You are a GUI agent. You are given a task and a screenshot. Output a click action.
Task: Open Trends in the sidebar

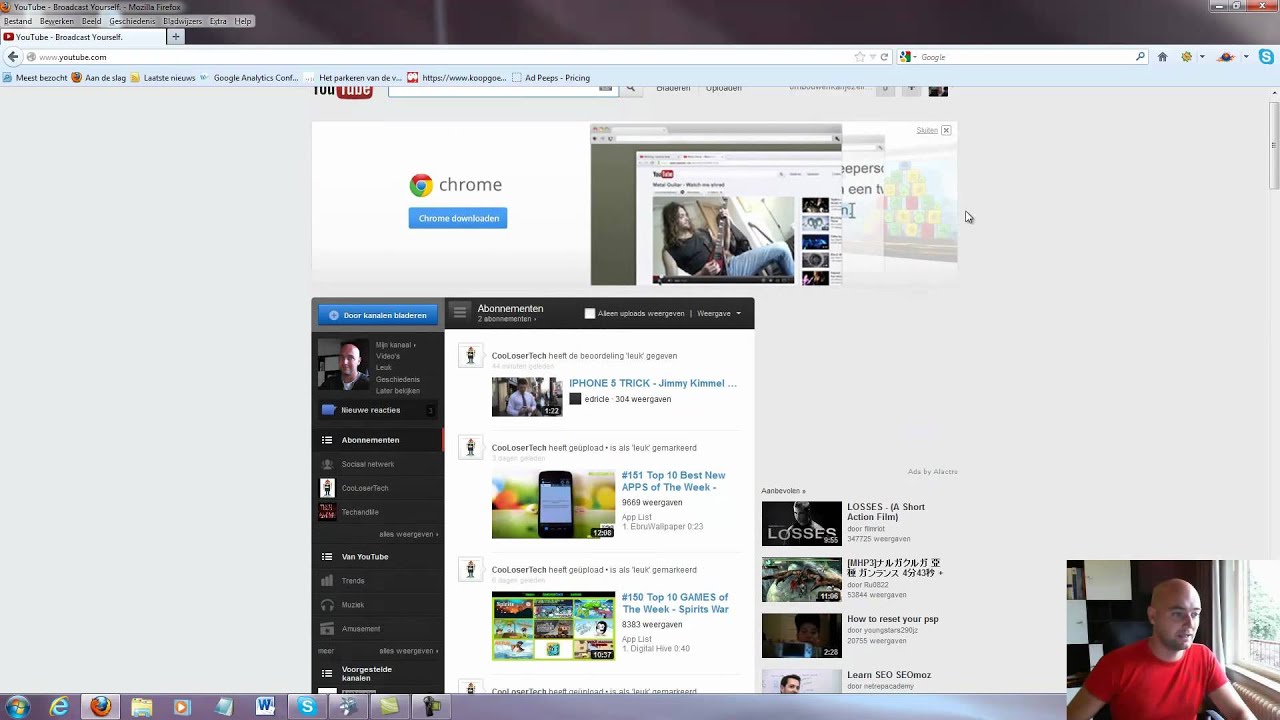[353, 581]
